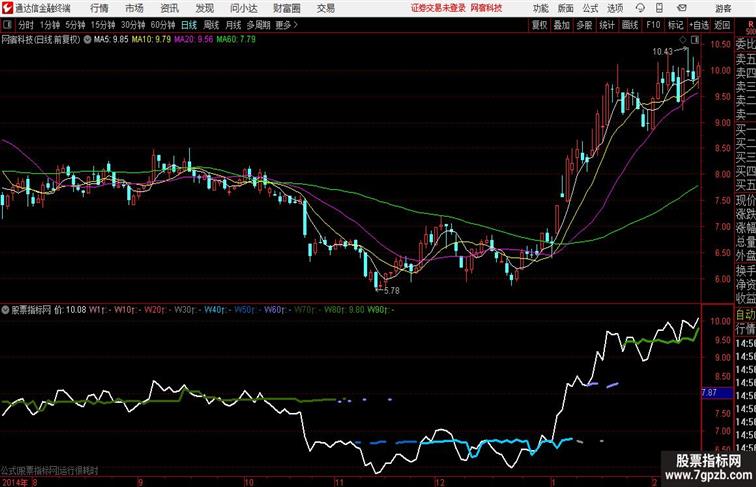Open 多周期 multi-period view
This screenshot has height=487, width=756.
click(258, 25)
